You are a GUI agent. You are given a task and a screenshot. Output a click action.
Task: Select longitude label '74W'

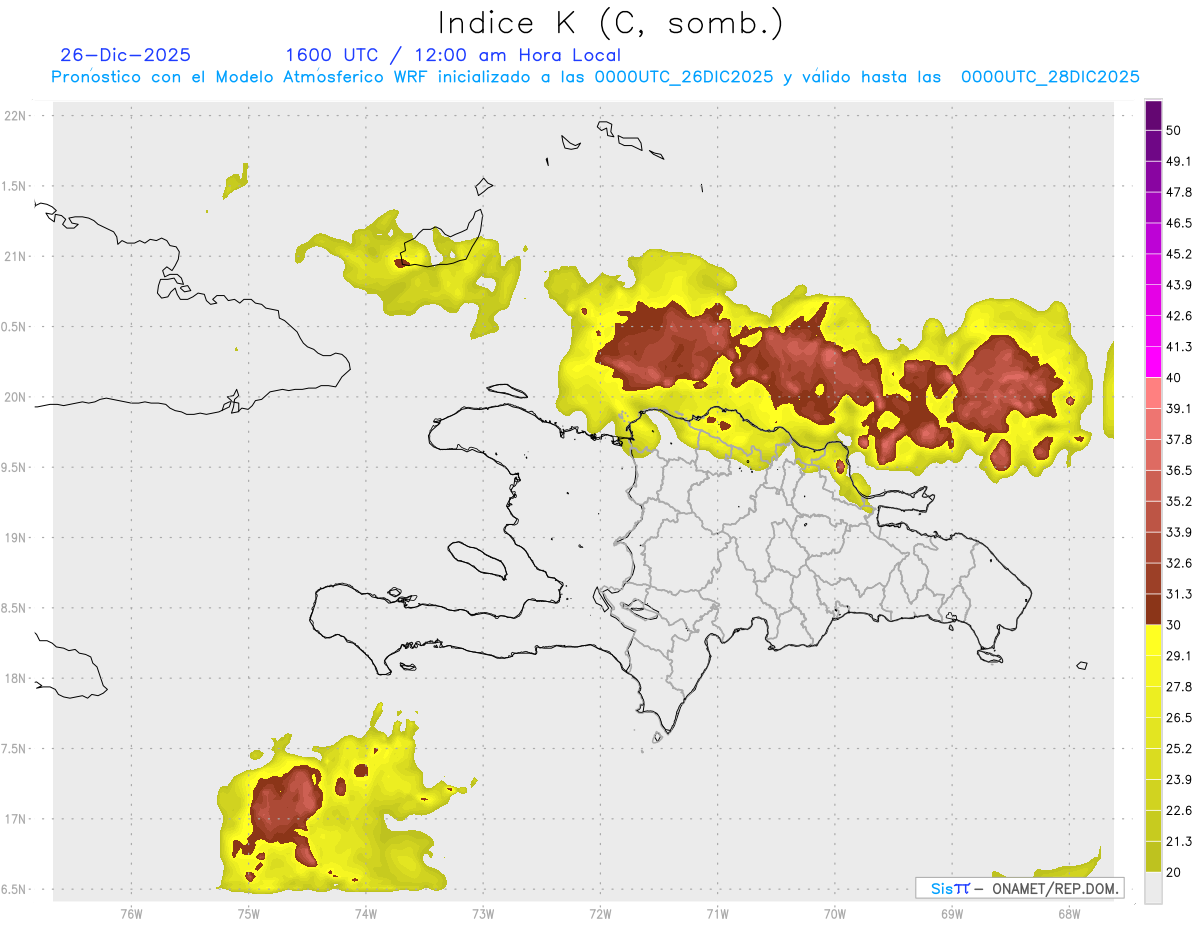coord(365,914)
